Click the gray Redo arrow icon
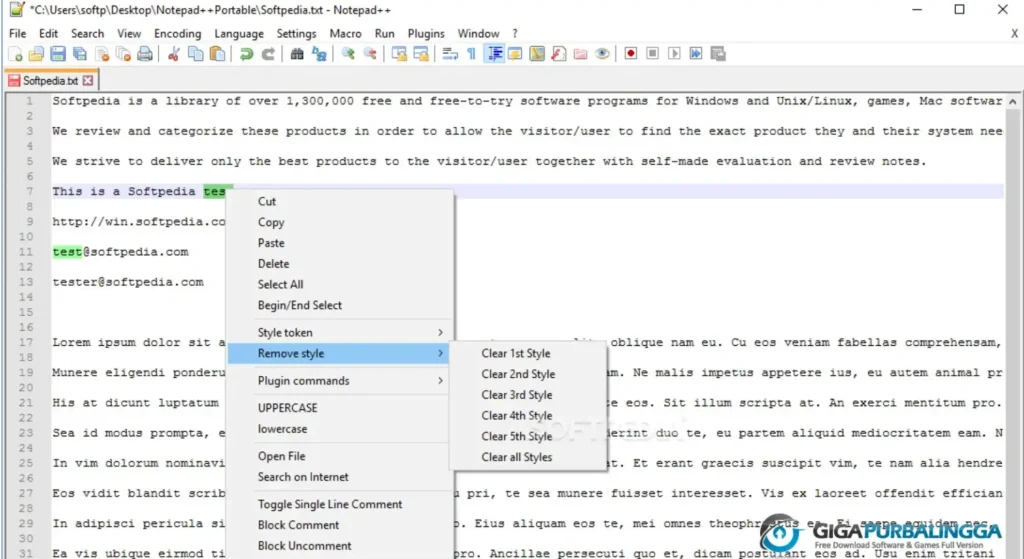Screen dimensions: 1024x559 (x=268, y=54)
